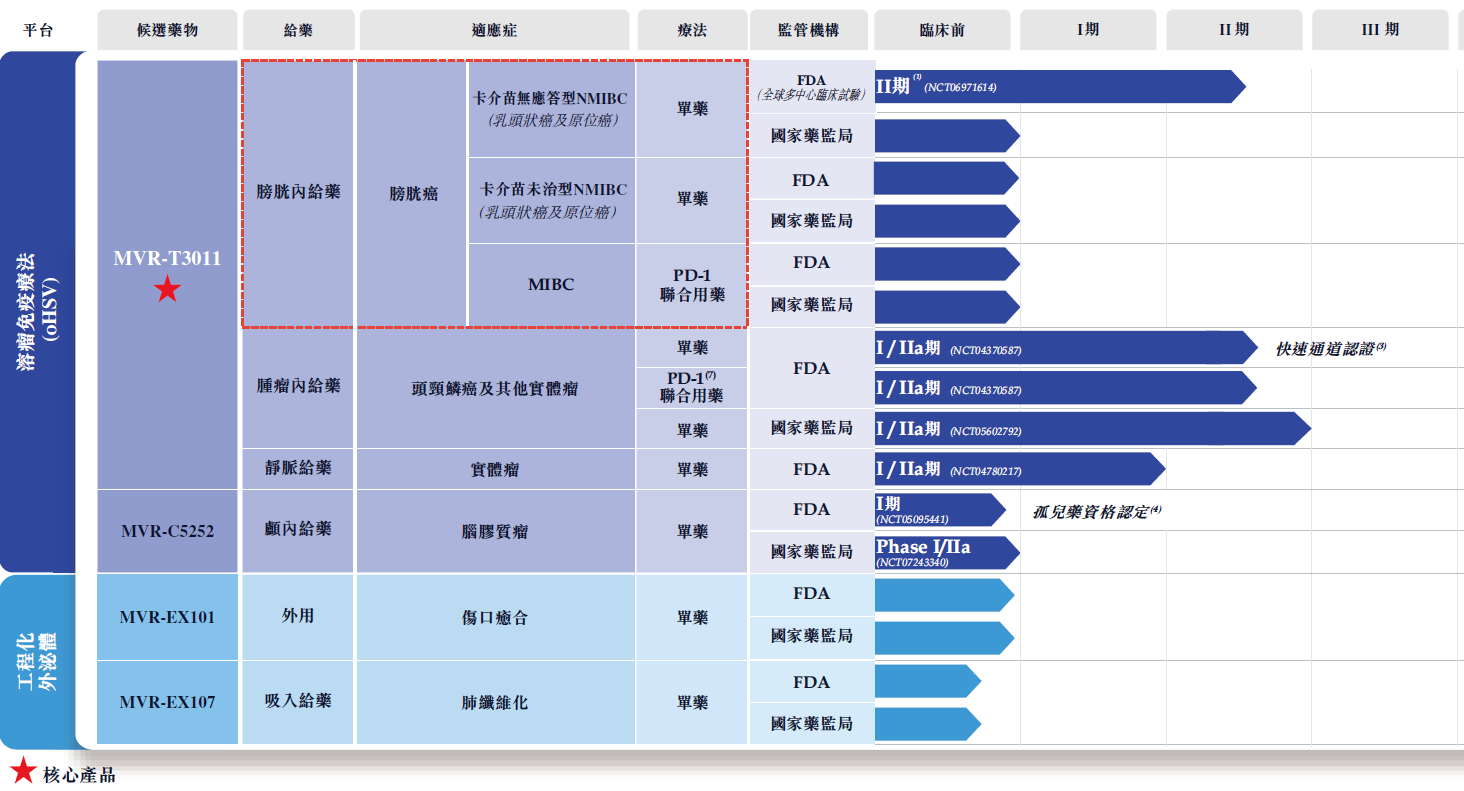Select the MVR-T3011 candidate name
The height and width of the screenshot is (791, 1464).
167,258
